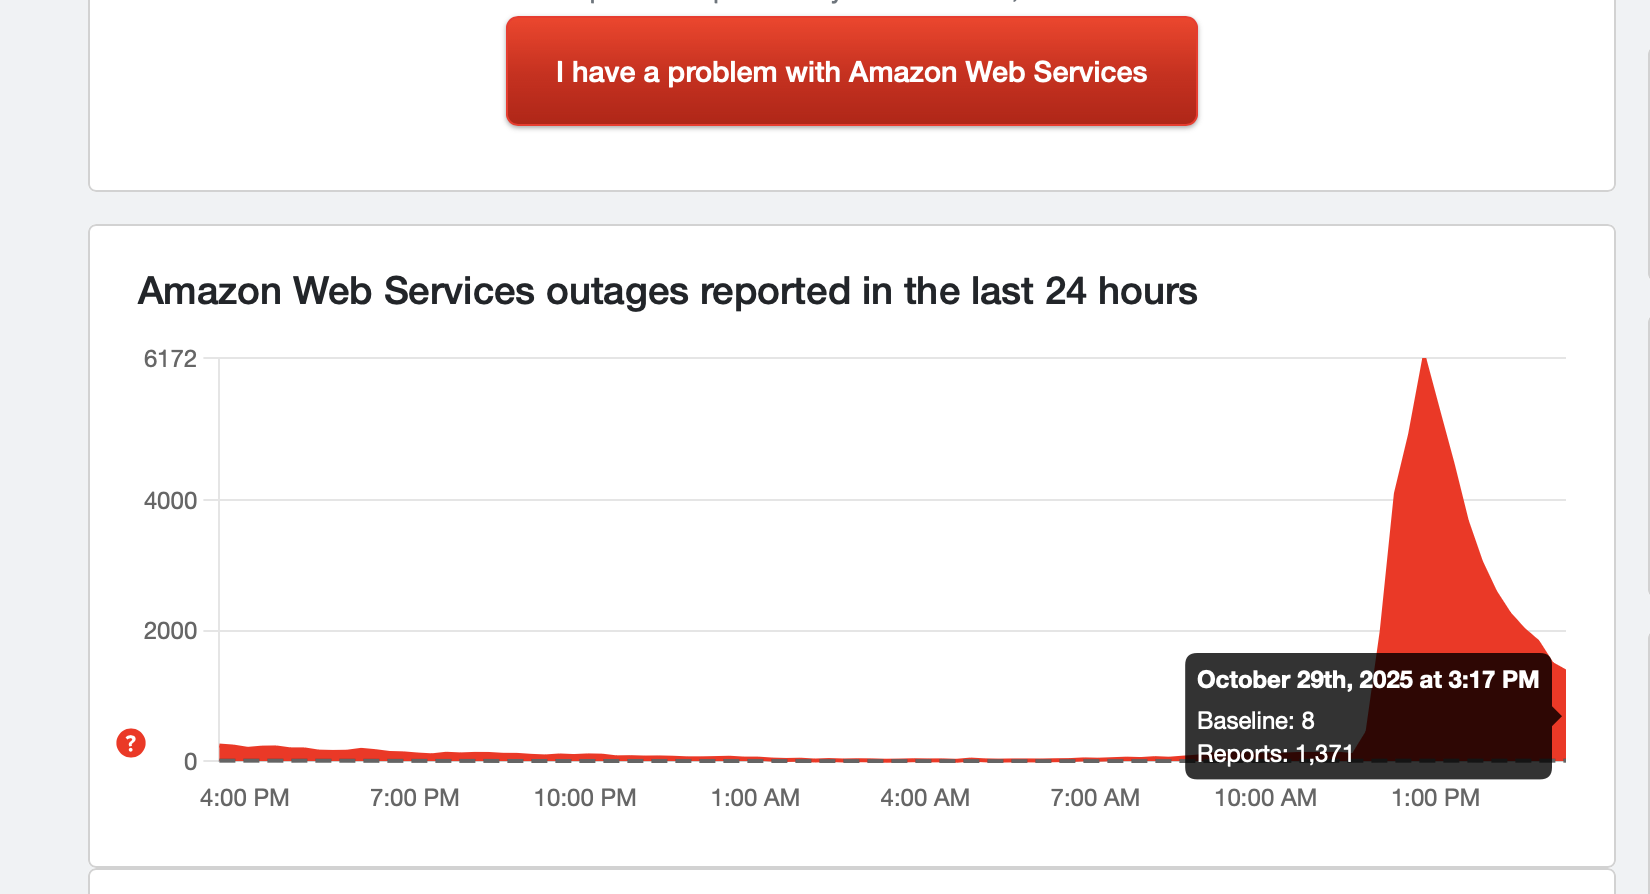Select the "7:00 PM" axis label
1650x894 pixels.
click(x=414, y=798)
